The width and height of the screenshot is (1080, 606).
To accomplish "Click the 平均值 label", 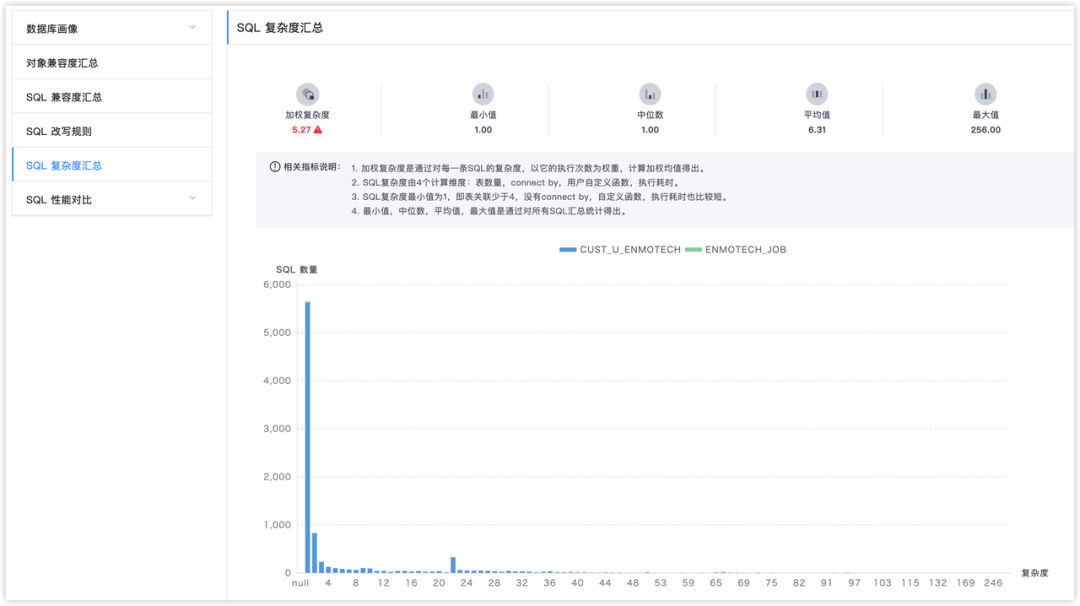I will pos(817,115).
